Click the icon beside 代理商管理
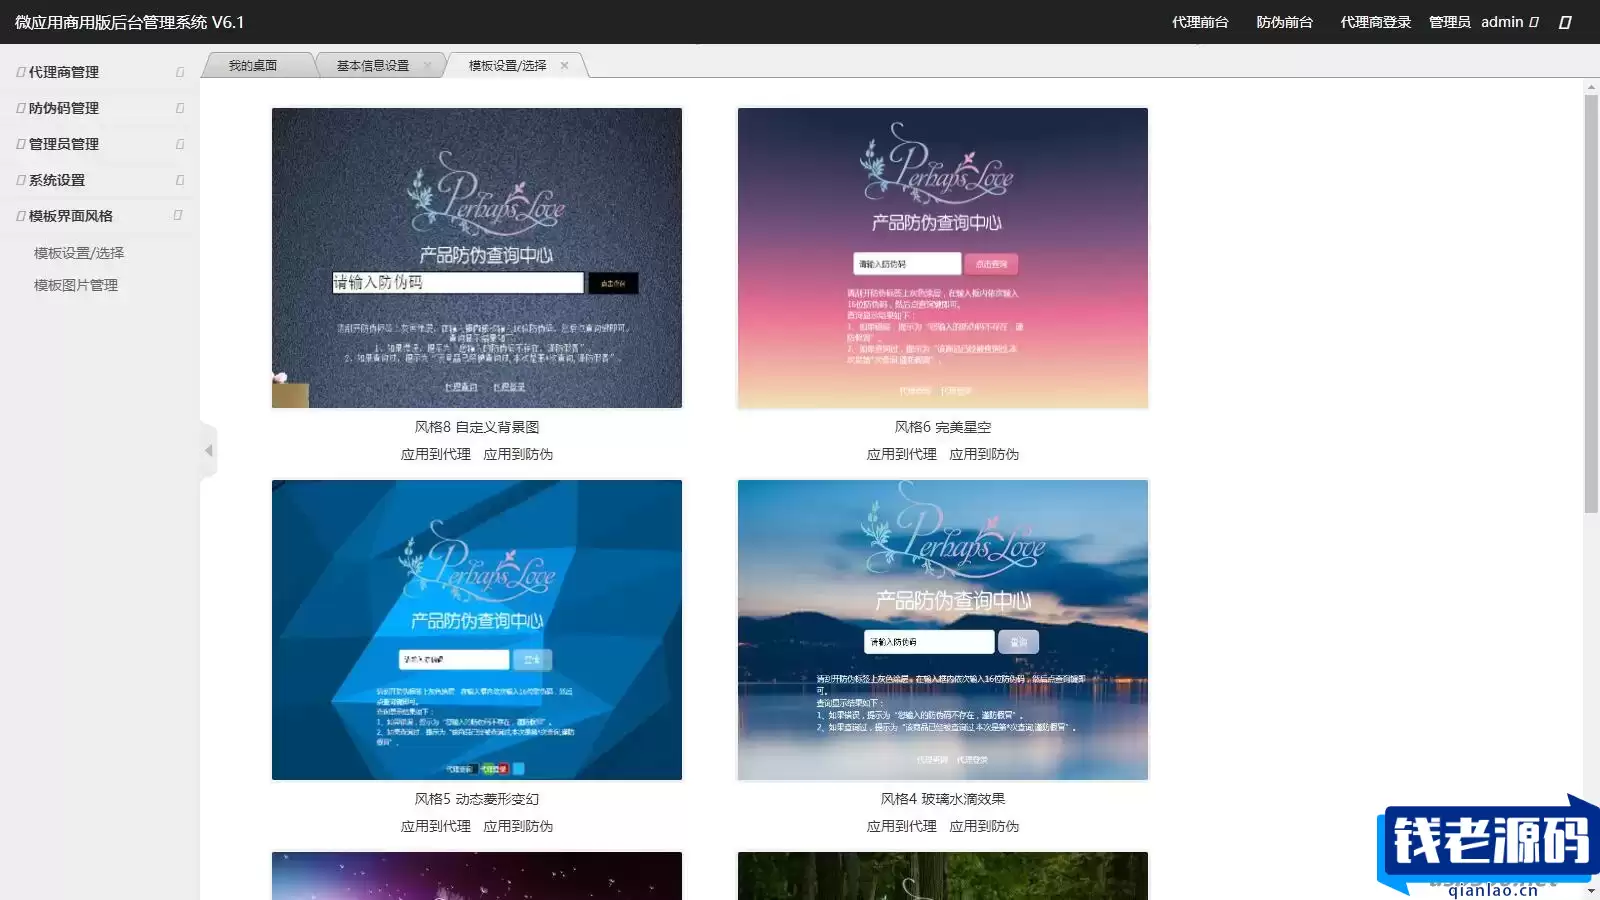The height and width of the screenshot is (900, 1600). click(21, 72)
